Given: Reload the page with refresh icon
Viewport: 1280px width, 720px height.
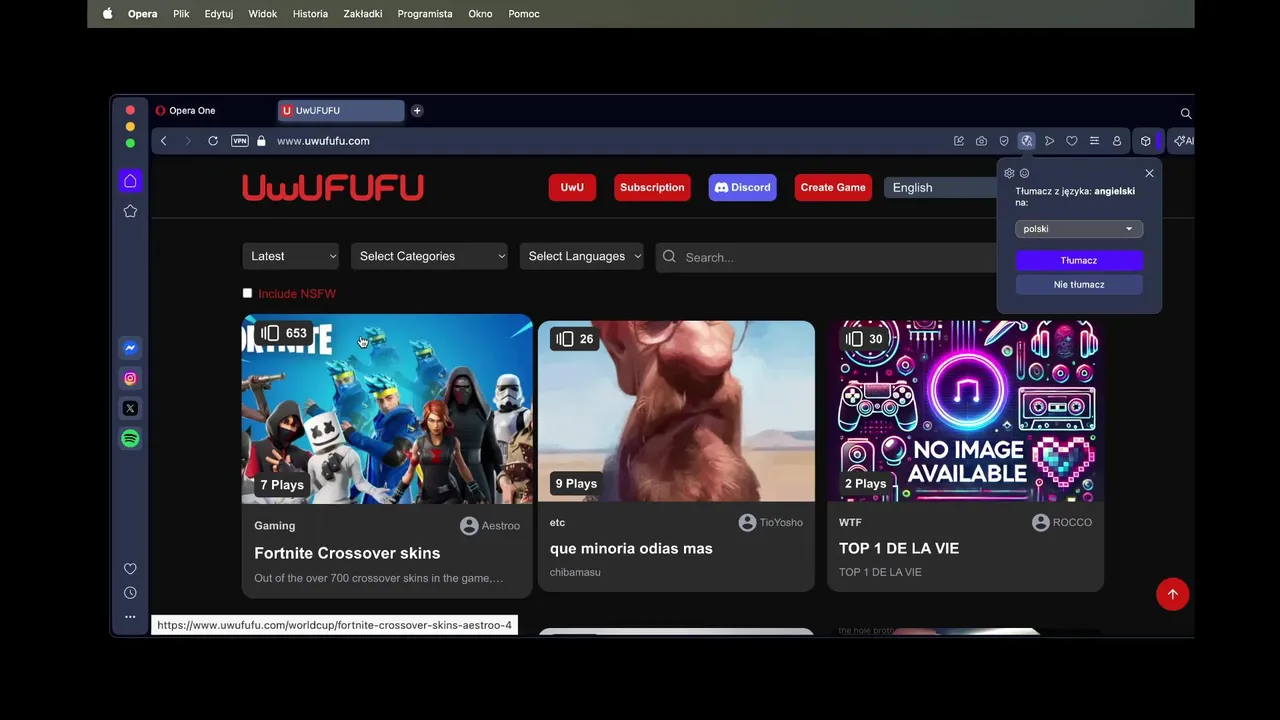Looking at the screenshot, I should click(x=213, y=141).
